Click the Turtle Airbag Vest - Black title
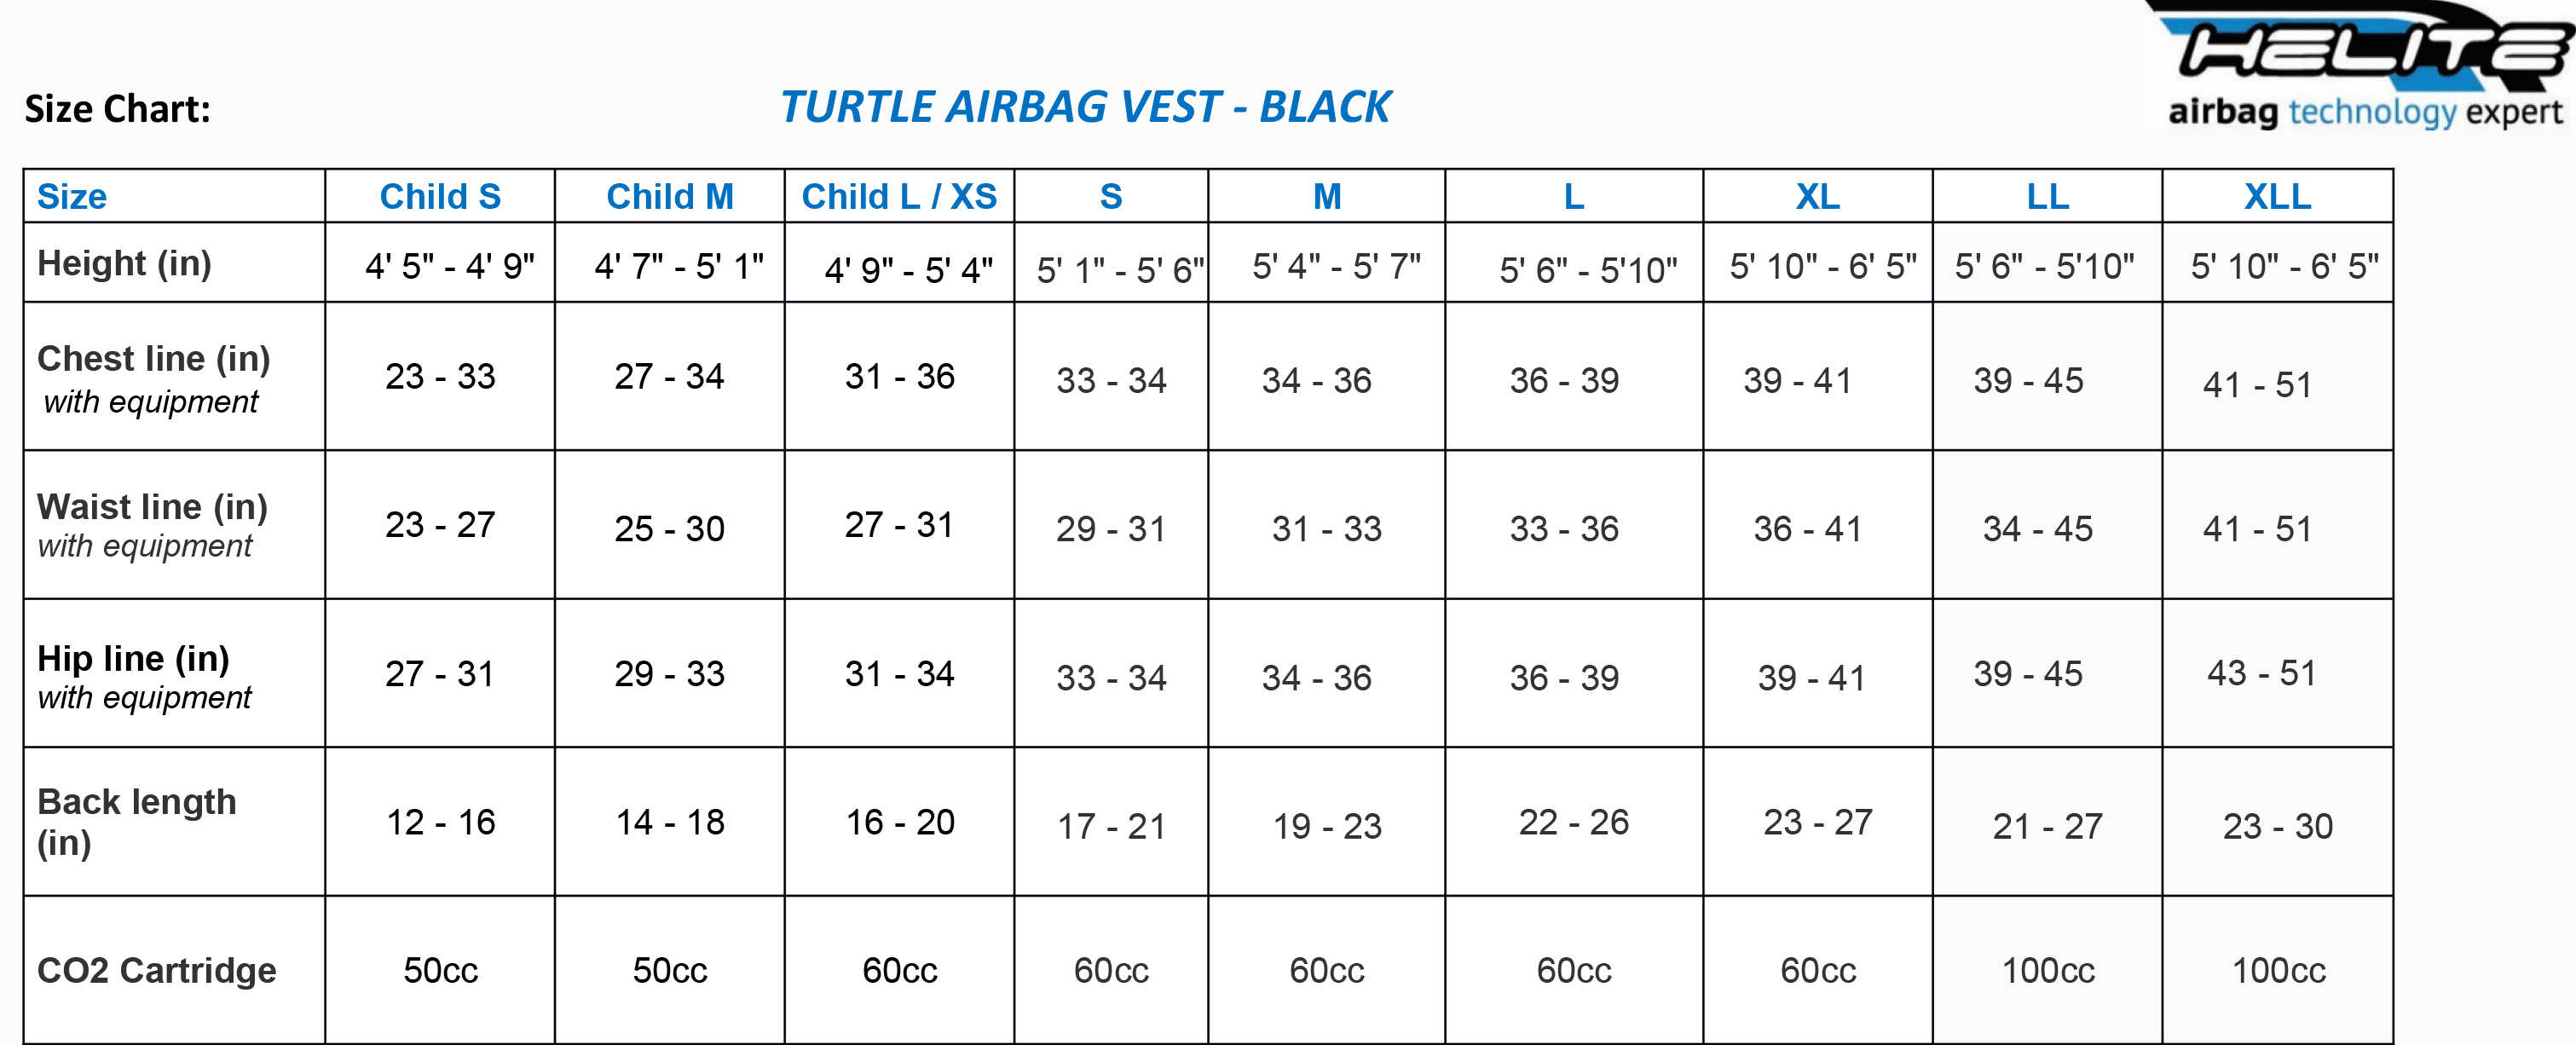 [1085, 107]
